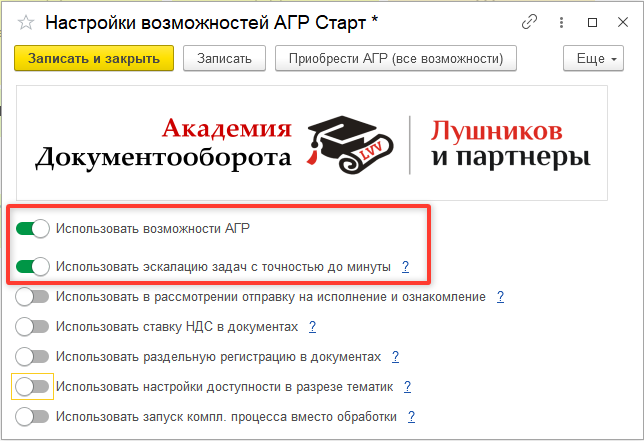Open help link for доступности тематик option
The image size is (644, 441).
407,387
